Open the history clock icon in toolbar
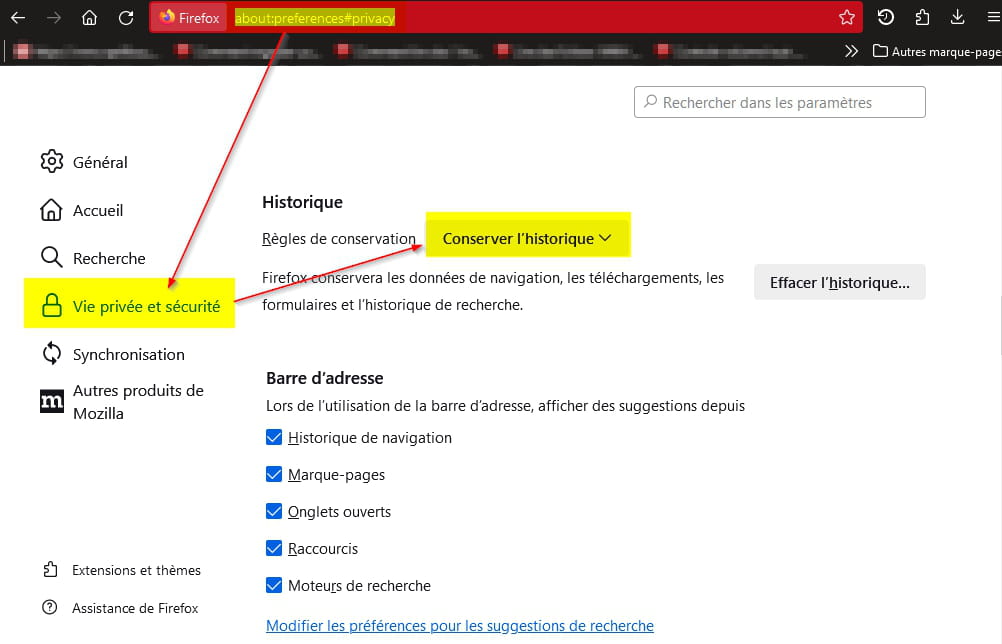 pos(886,18)
